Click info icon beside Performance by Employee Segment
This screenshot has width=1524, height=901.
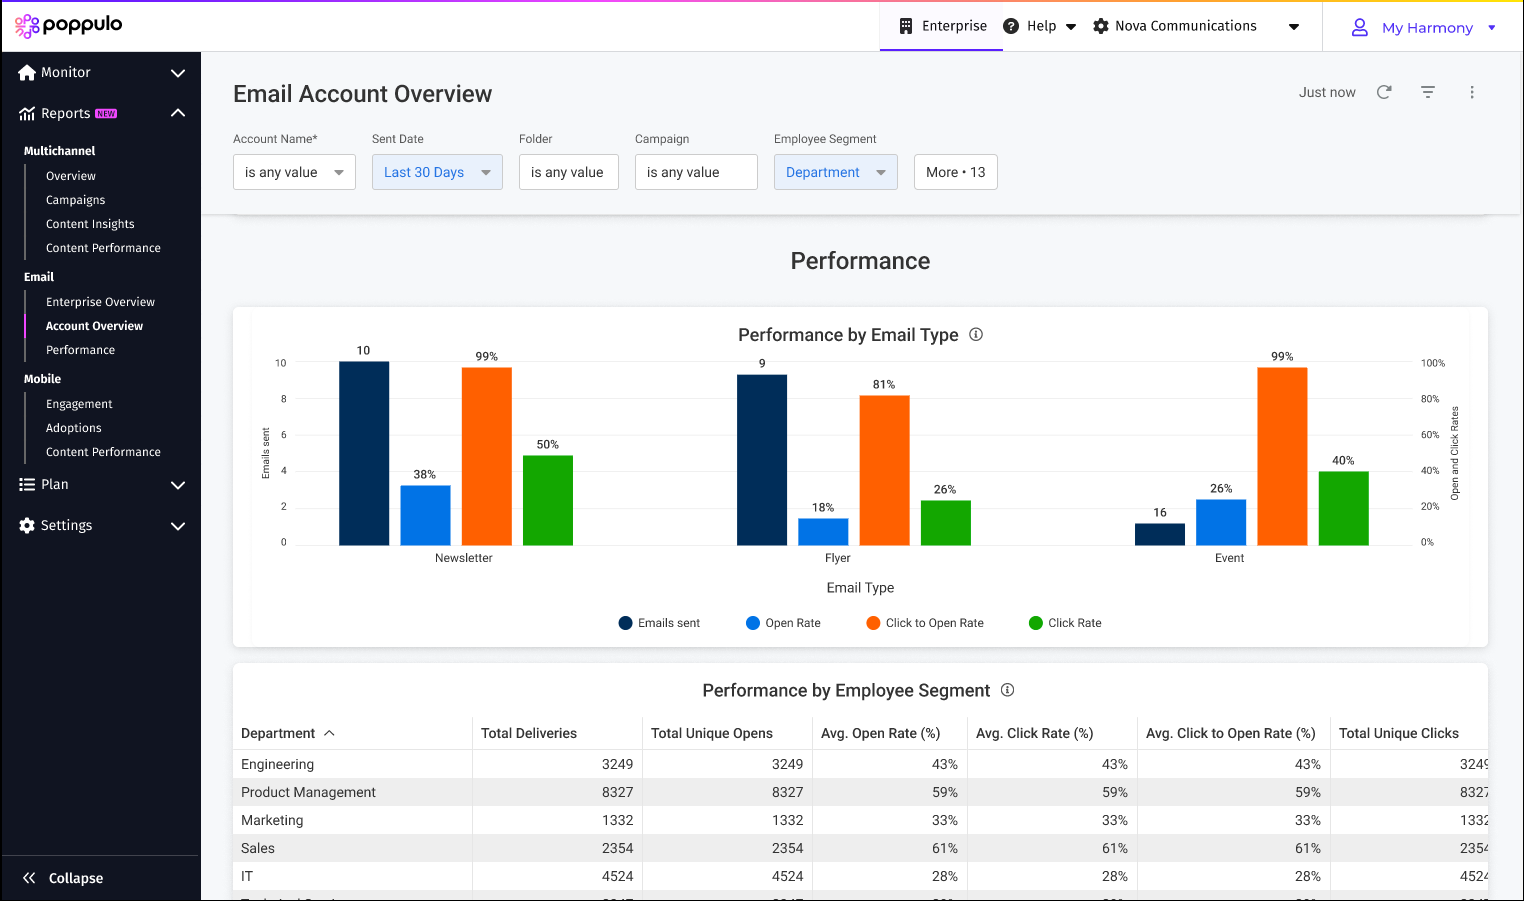(1008, 690)
